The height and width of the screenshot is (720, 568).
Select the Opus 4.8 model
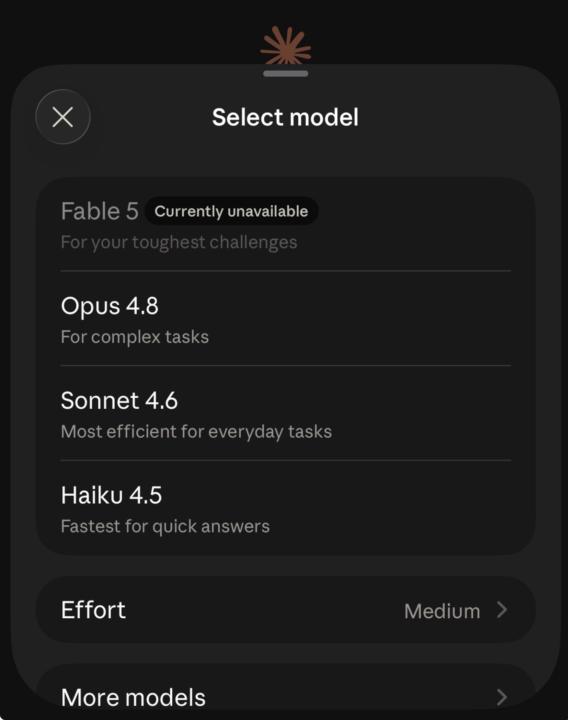coord(286,318)
